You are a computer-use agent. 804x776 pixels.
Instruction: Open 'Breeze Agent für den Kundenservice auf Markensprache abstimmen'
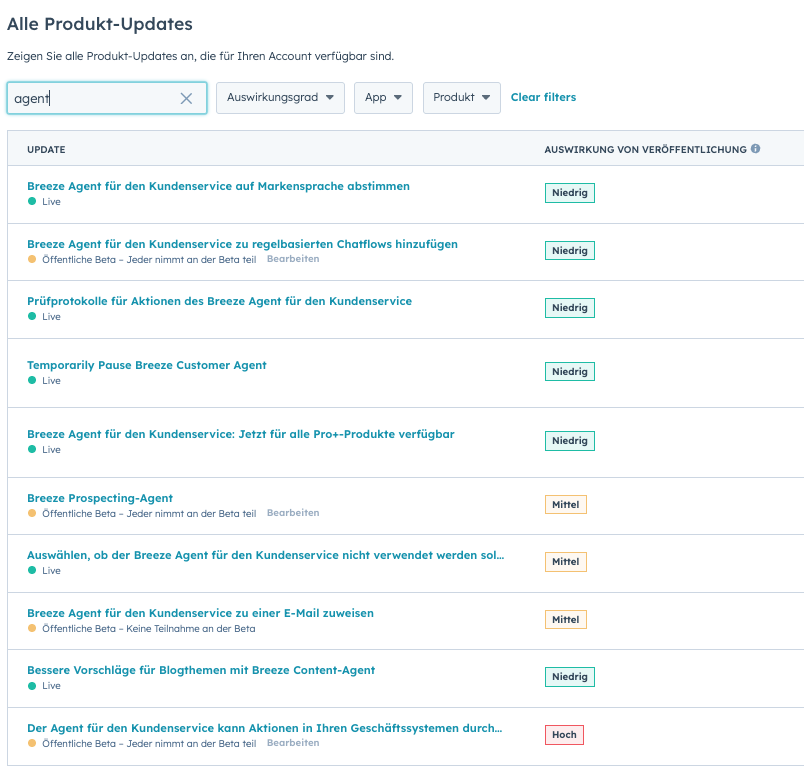(218, 186)
